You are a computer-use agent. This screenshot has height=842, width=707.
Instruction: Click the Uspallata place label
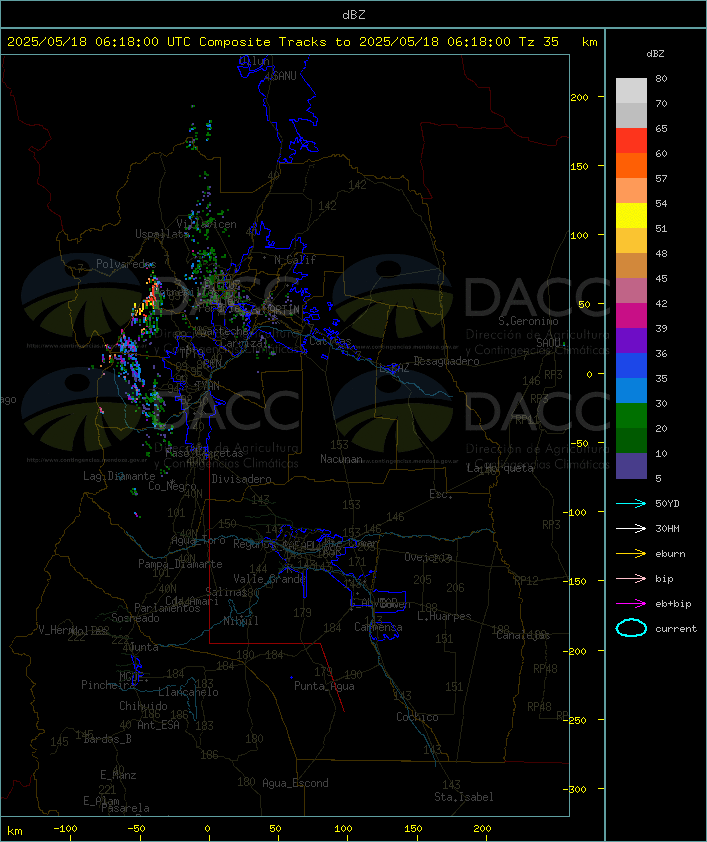pyautogui.click(x=162, y=234)
